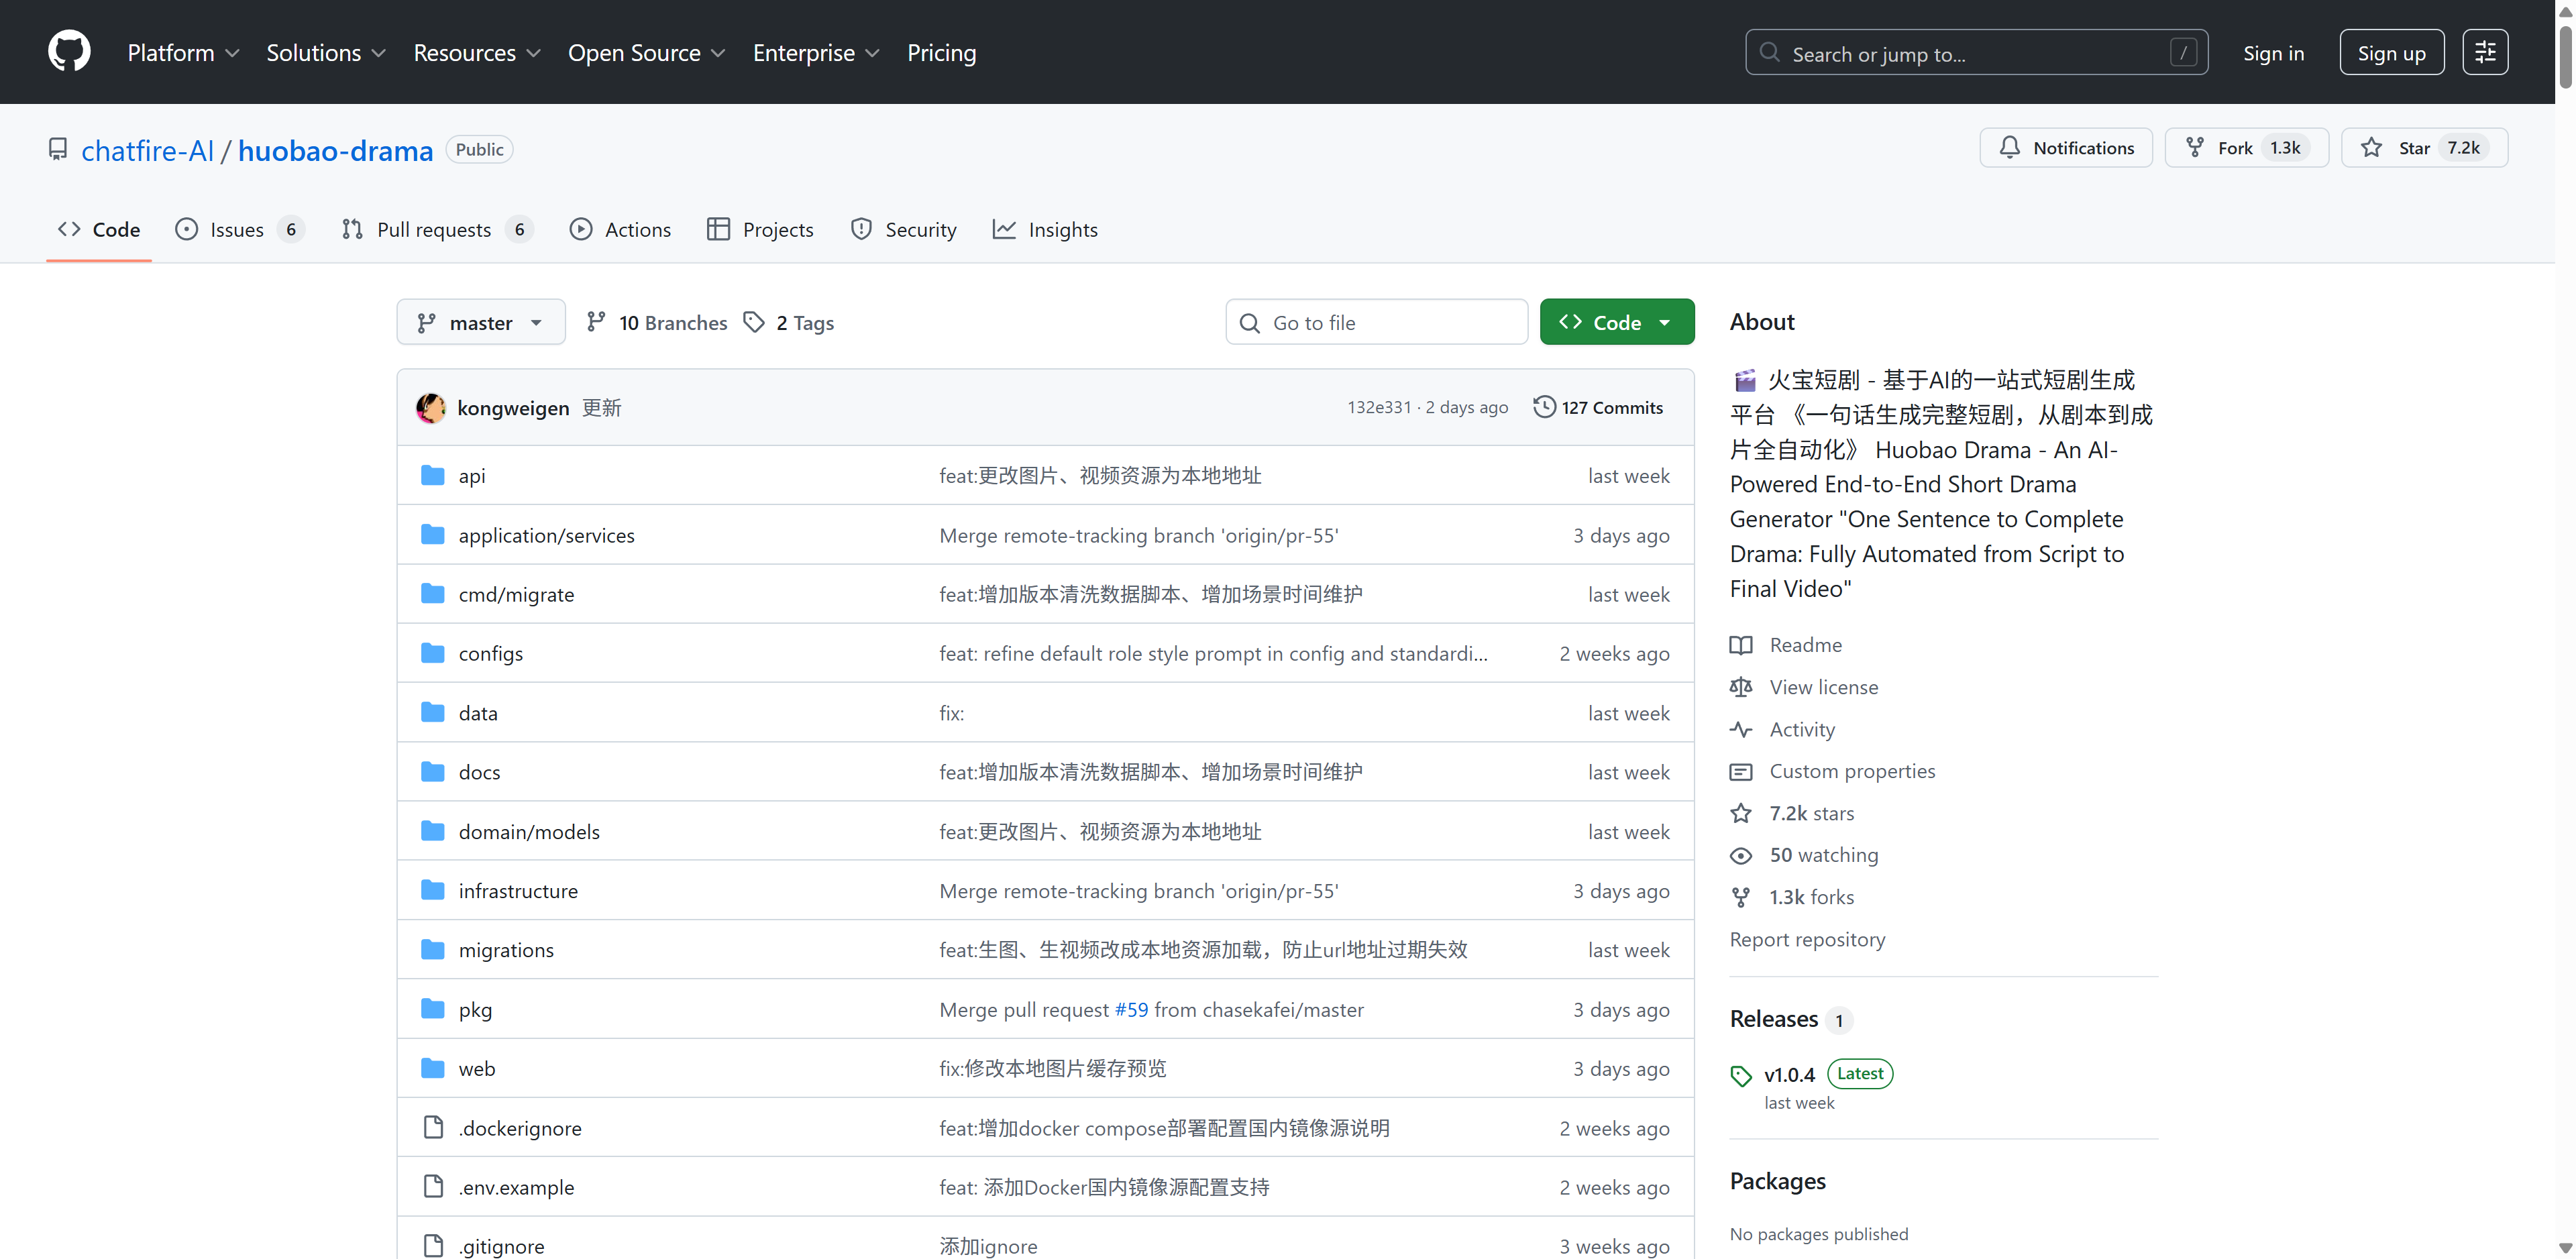Click the 2 Tags tag icon

click(754, 322)
